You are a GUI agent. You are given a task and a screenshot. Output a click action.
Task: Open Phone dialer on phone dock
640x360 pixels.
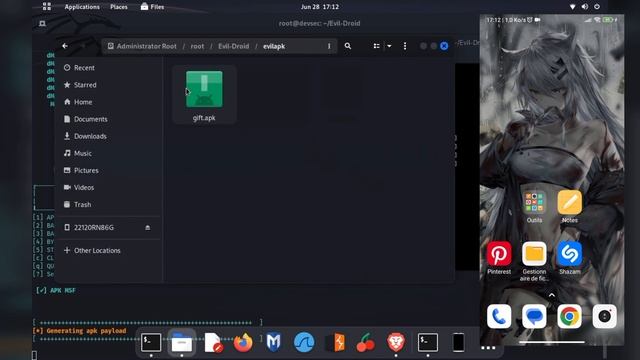click(499, 316)
